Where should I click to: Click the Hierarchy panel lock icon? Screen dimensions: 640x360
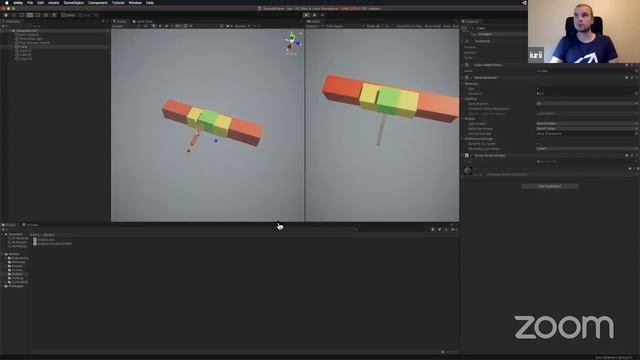103,21
